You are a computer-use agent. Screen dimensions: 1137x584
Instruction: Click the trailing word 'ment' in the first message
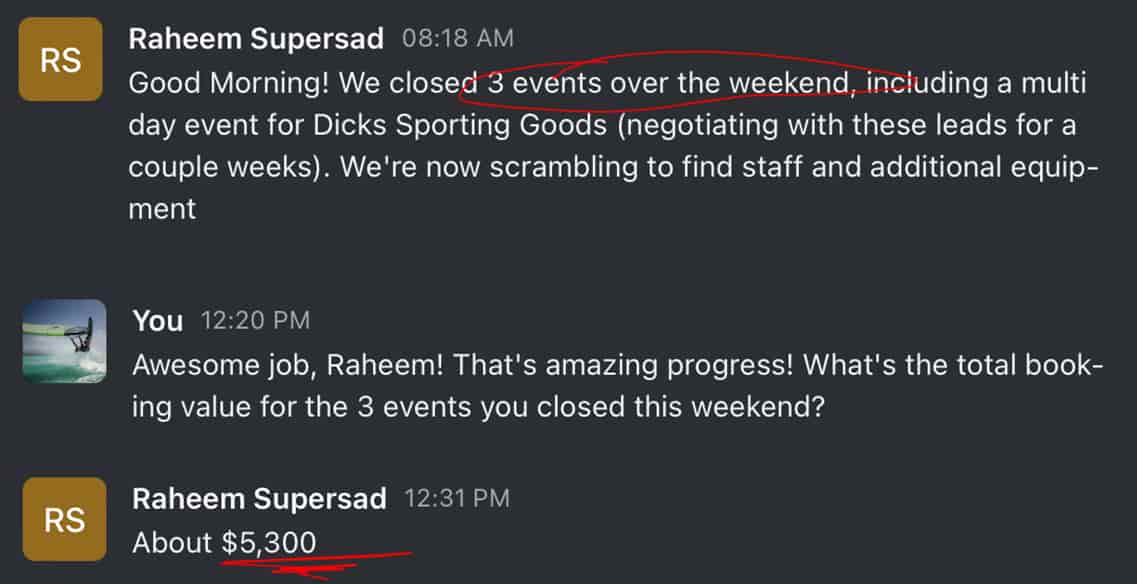(x=162, y=210)
